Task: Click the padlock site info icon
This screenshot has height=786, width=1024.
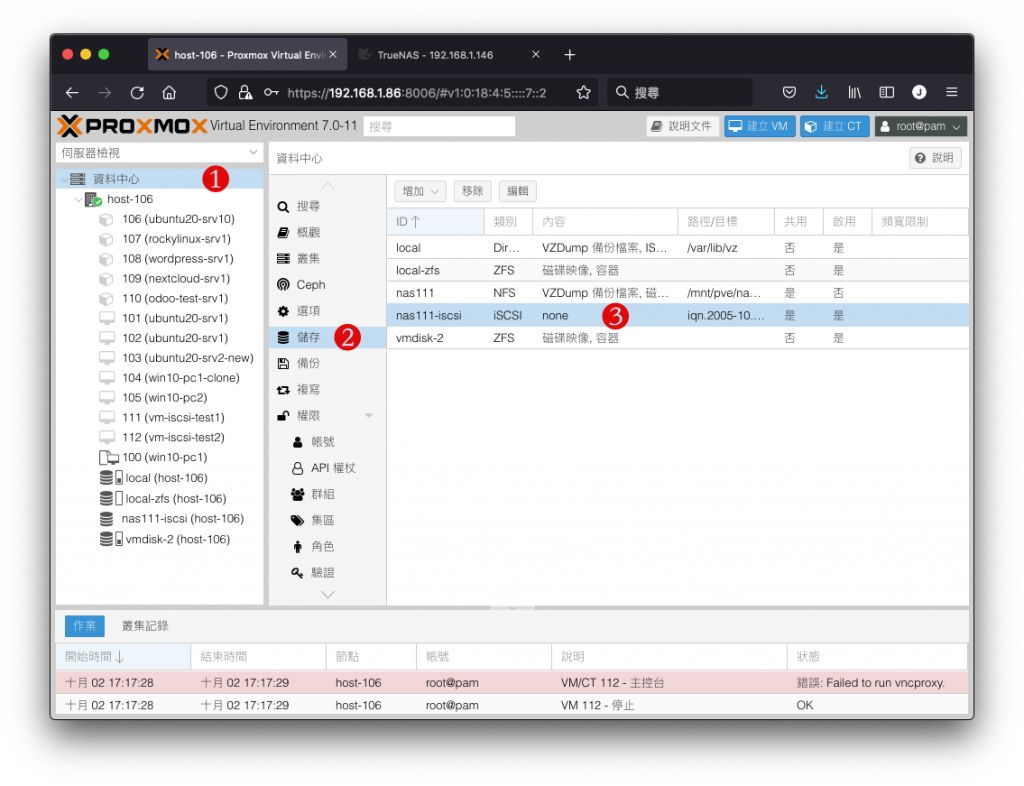Action: pos(245,93)
